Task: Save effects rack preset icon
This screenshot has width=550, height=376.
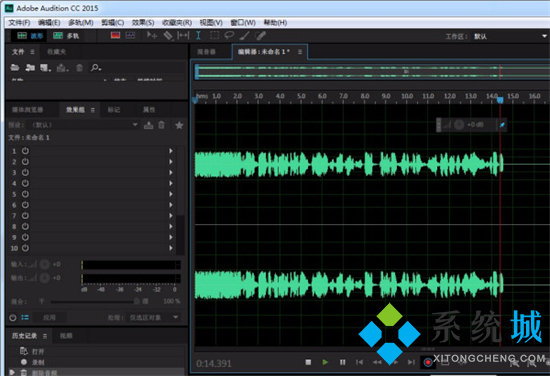Action: tap(148, 125)
